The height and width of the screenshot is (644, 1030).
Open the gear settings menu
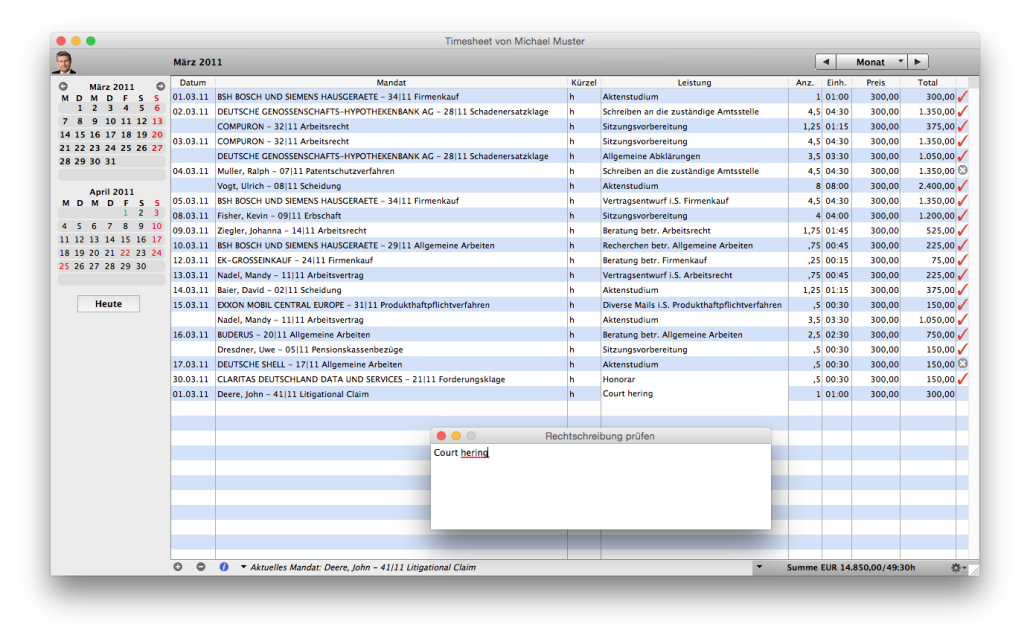[958, 567]
